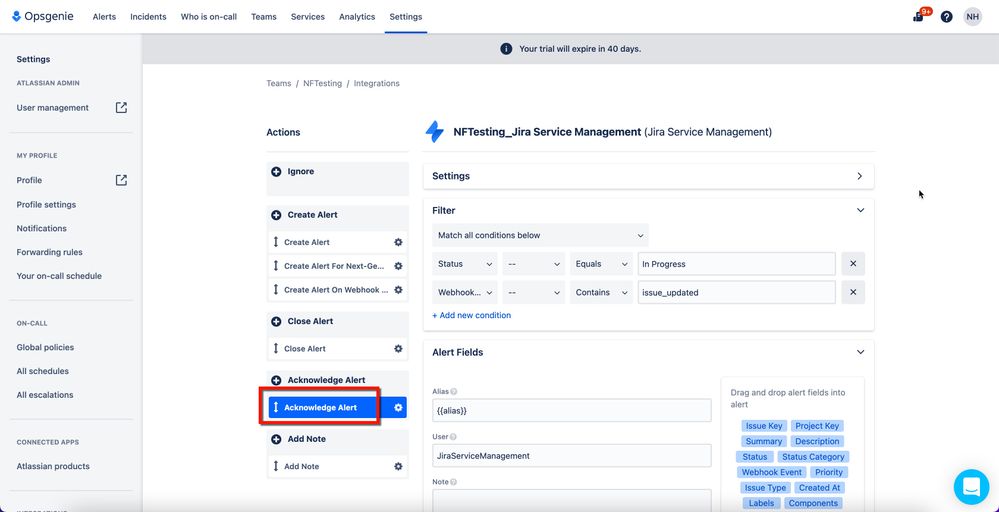Open gear settings for Add Note rule

398,466
